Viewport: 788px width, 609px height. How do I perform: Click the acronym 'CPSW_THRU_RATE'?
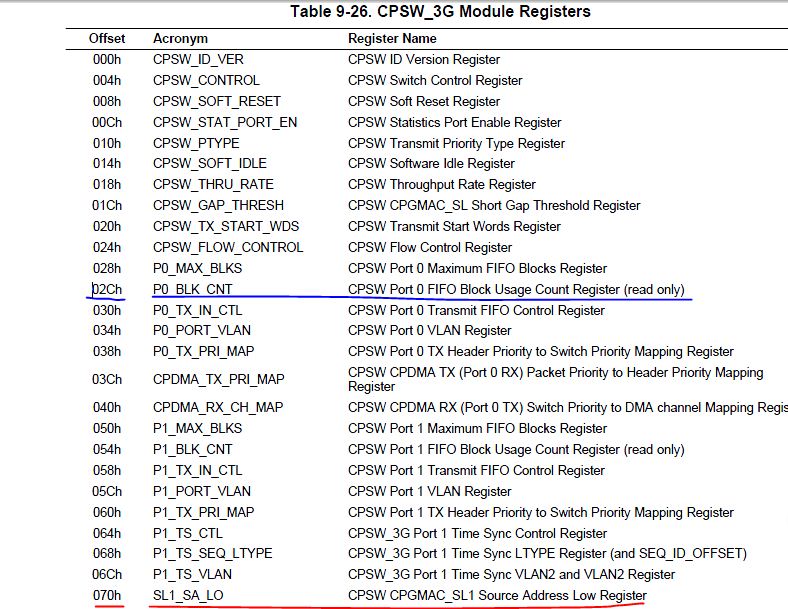[x=213, y=185]
